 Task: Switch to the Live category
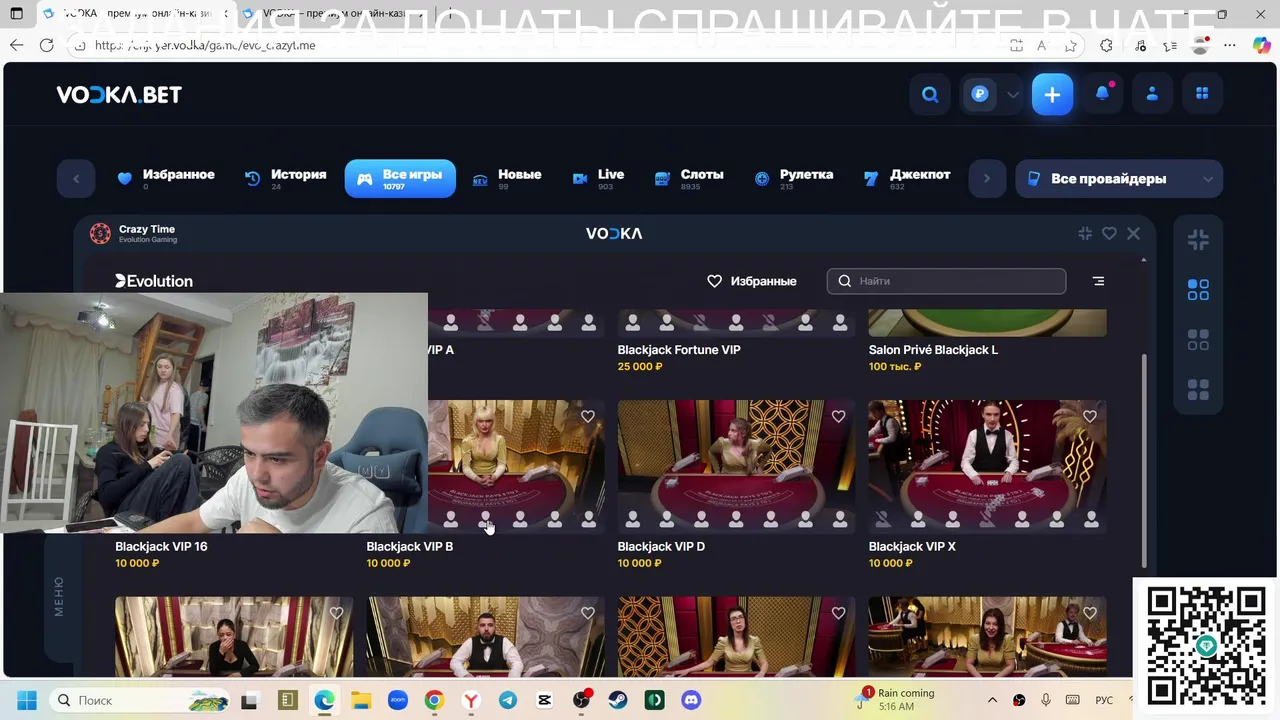pyautogui.click(x=598, y=178)
